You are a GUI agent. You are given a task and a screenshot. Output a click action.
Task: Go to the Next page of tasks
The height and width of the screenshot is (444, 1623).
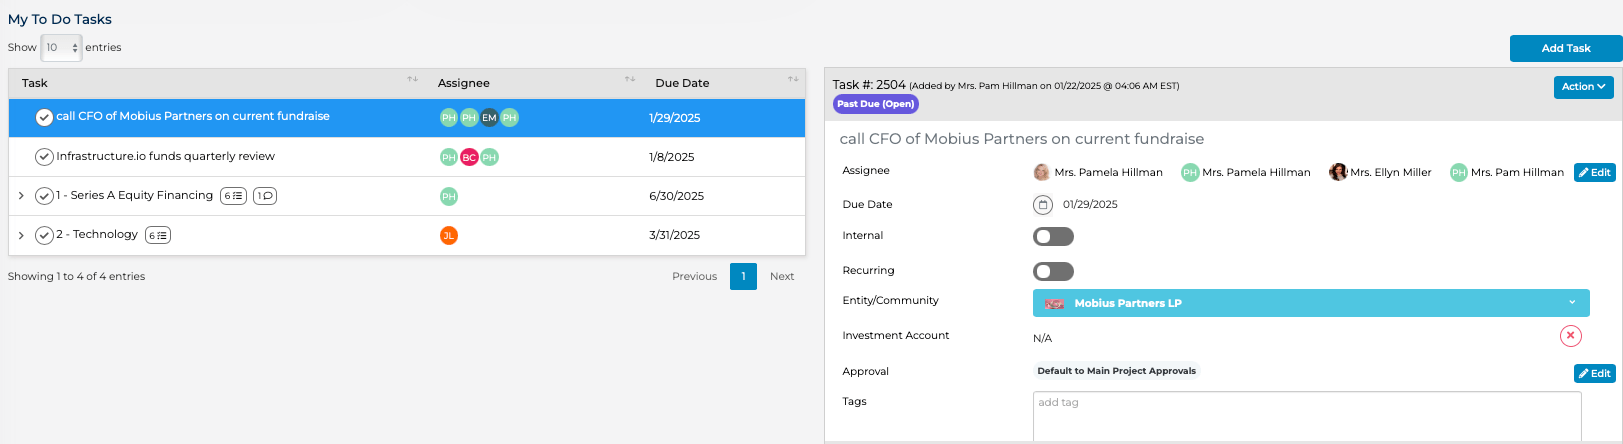click(782, 277)
